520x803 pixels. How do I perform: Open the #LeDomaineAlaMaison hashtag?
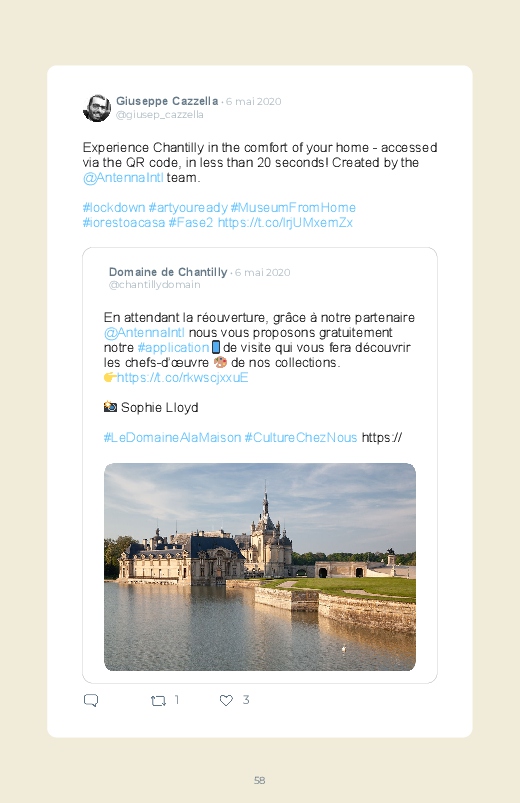172,437
